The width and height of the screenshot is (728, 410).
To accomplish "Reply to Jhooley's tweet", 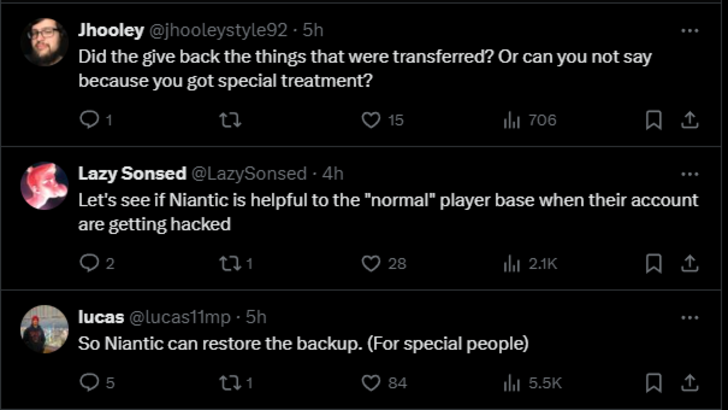I will click(89, 120).
